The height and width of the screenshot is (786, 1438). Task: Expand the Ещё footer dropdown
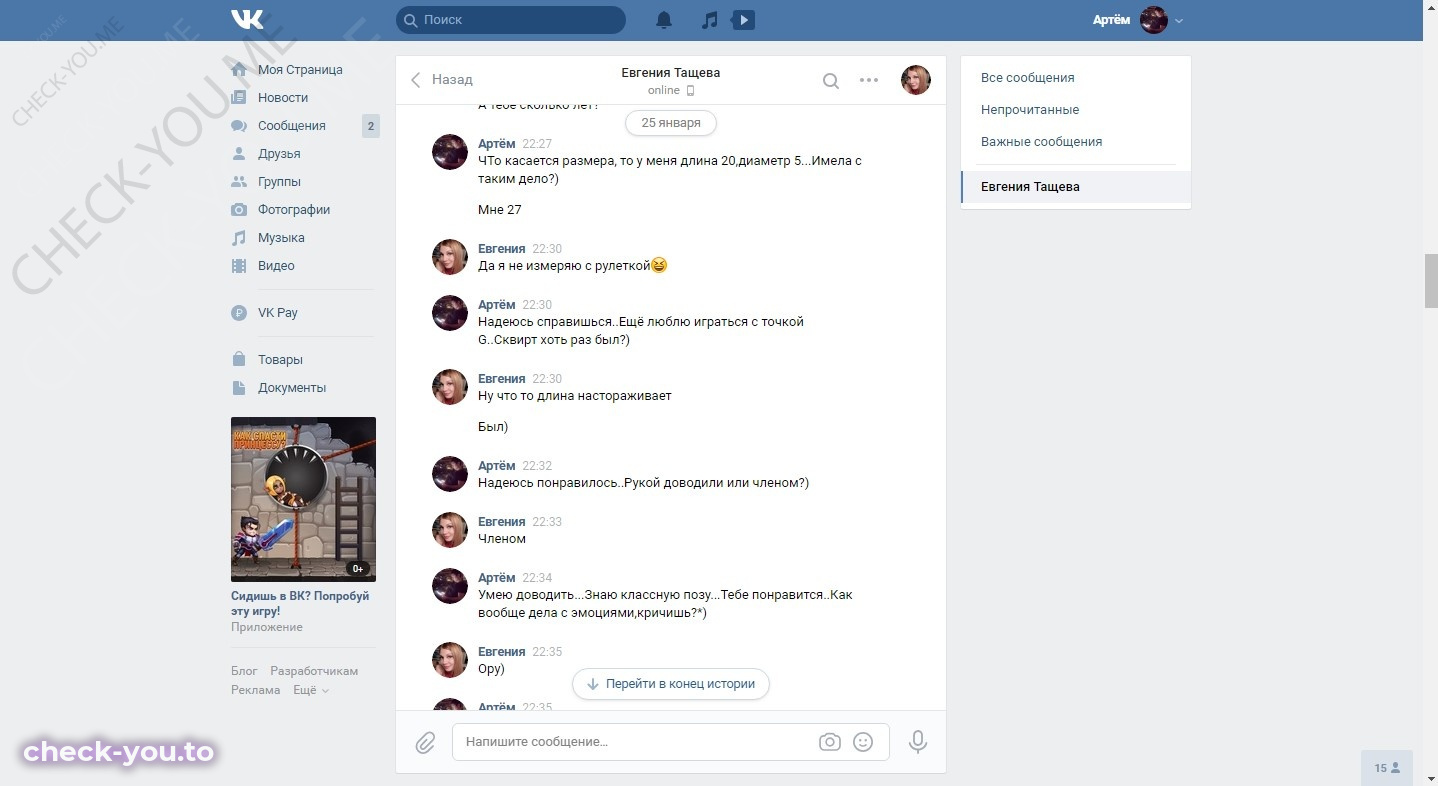(x=310, y=690)
